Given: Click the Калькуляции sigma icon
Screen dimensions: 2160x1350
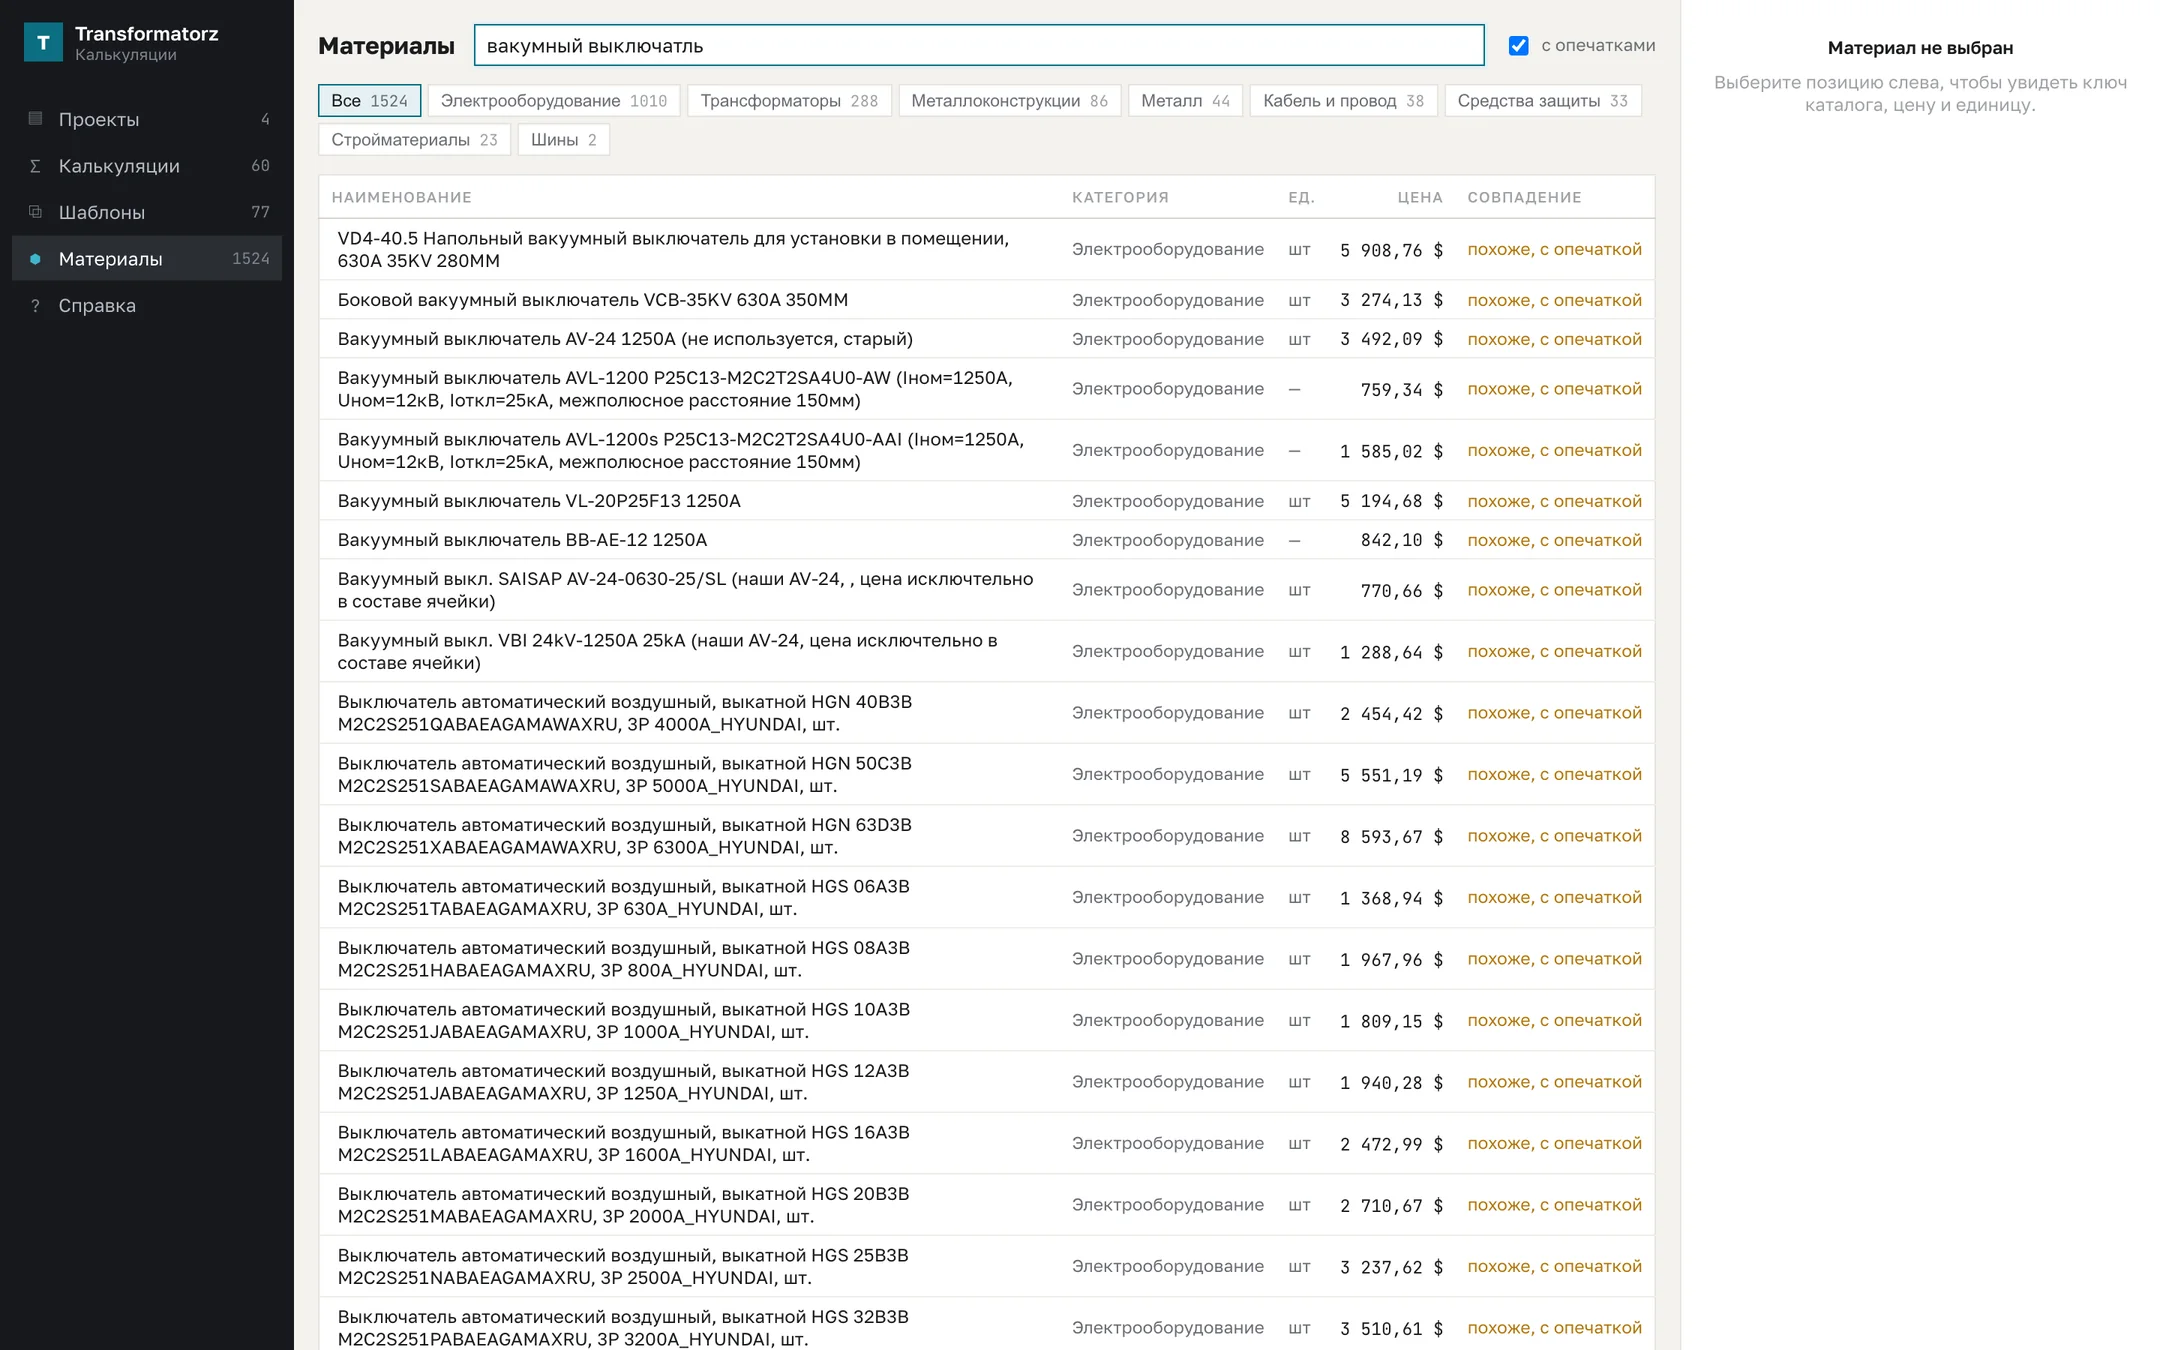Looking at the screenshot, I should pos(35,166).
